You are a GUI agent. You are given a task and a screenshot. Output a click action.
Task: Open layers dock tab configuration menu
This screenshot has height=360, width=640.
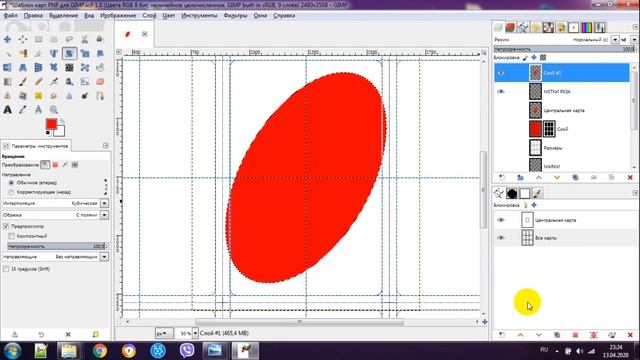pos(635,27)
